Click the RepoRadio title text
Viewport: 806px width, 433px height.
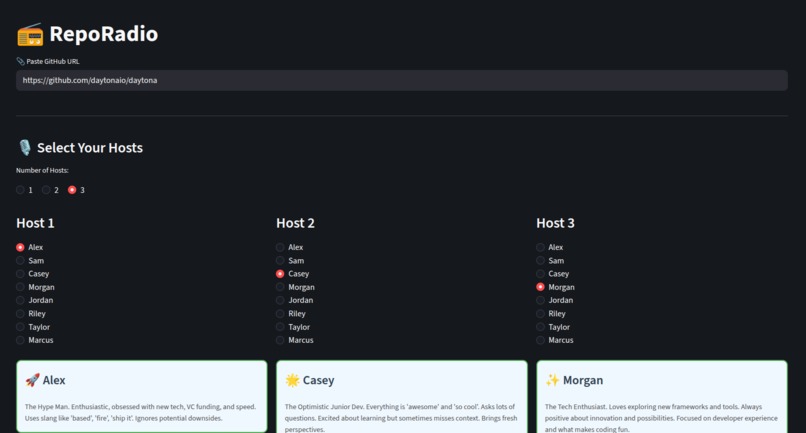(x=104, y=34)
